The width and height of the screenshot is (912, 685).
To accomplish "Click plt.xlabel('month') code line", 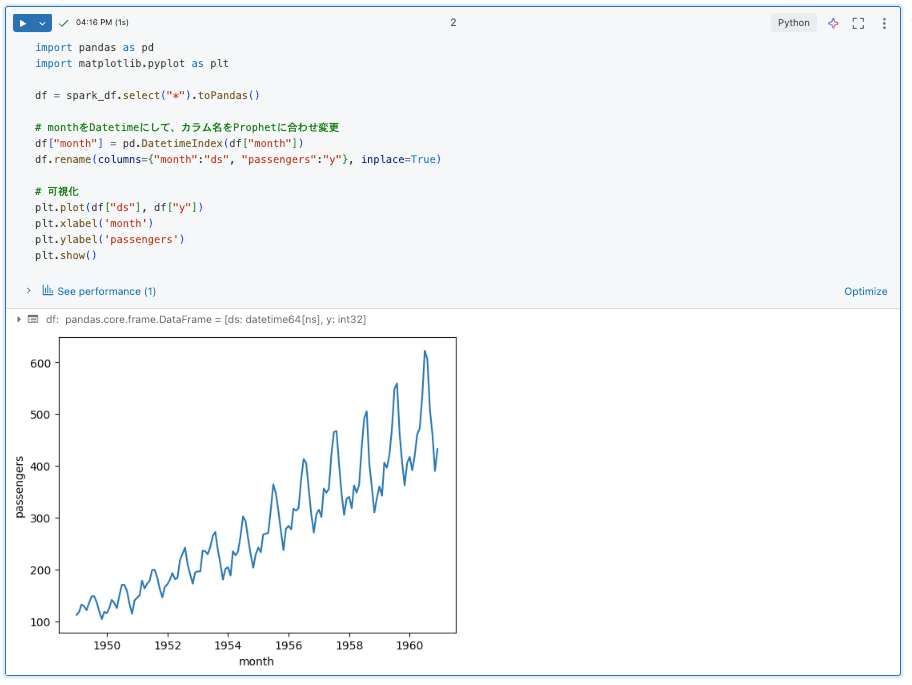I will 94,223.
